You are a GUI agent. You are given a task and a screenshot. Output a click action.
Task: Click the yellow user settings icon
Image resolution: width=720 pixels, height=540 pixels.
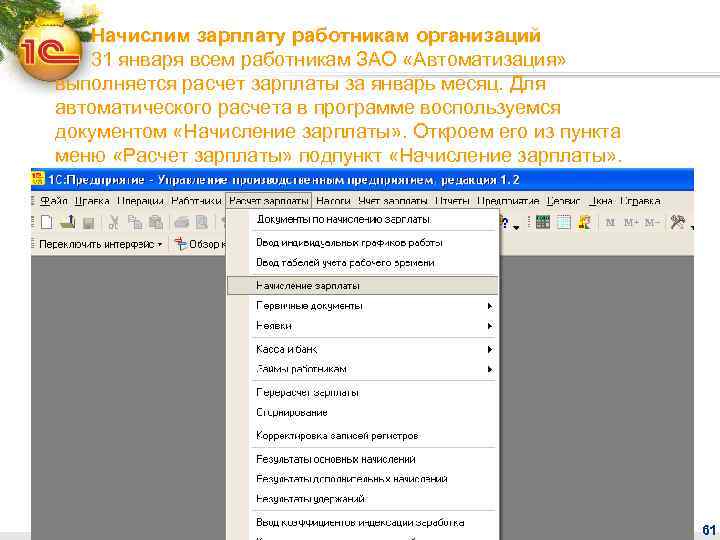point(585,223)
